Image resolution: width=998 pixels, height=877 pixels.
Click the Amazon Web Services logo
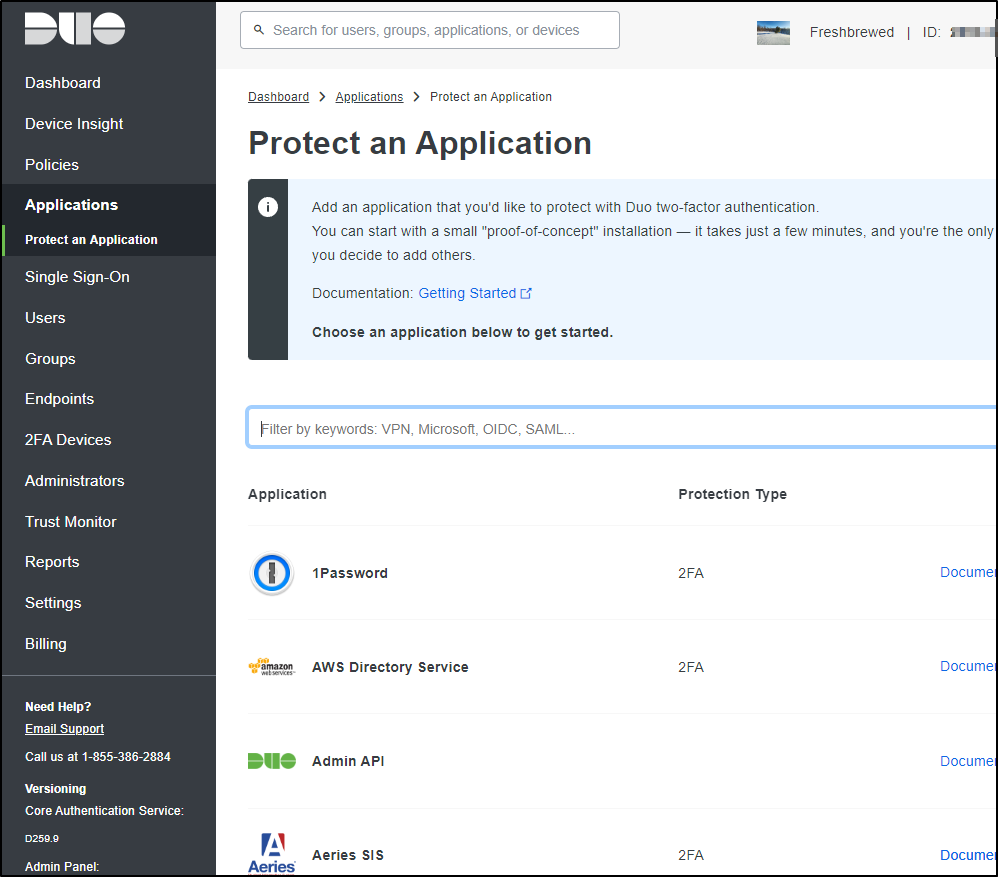pos(272,667)
